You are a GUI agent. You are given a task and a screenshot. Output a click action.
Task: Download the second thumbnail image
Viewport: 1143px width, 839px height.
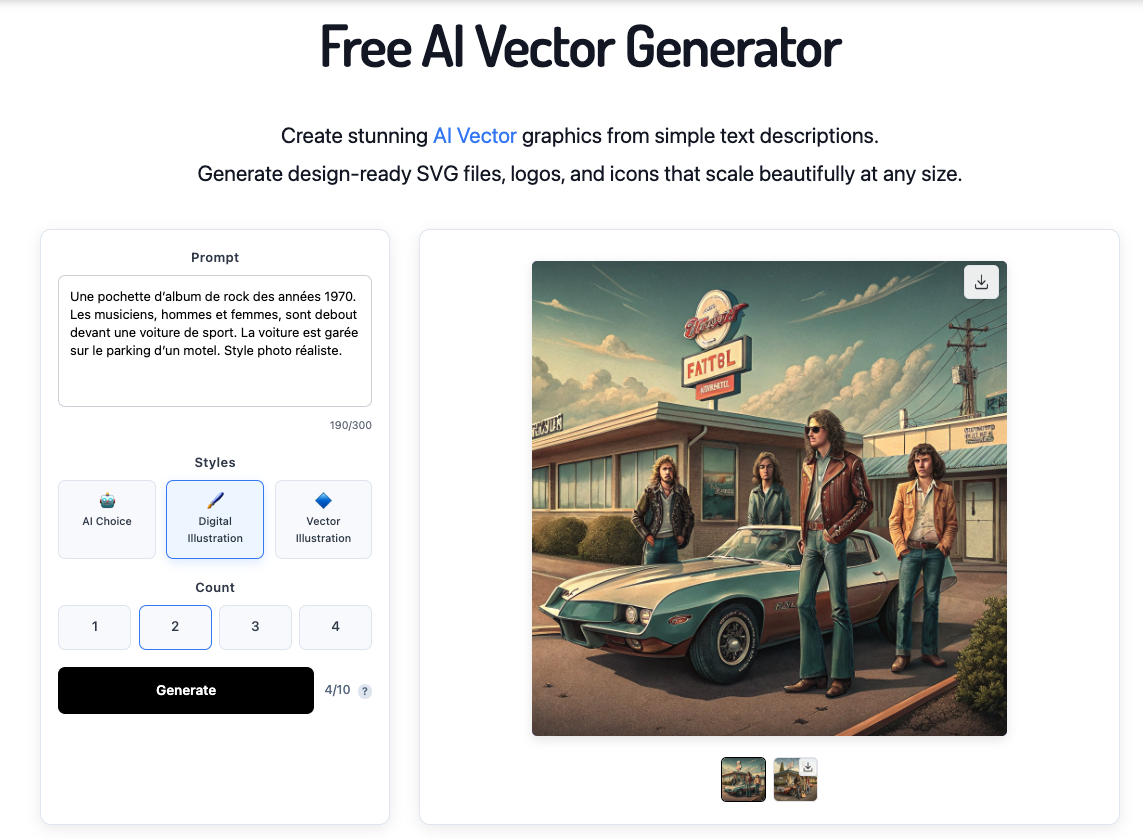808,767
